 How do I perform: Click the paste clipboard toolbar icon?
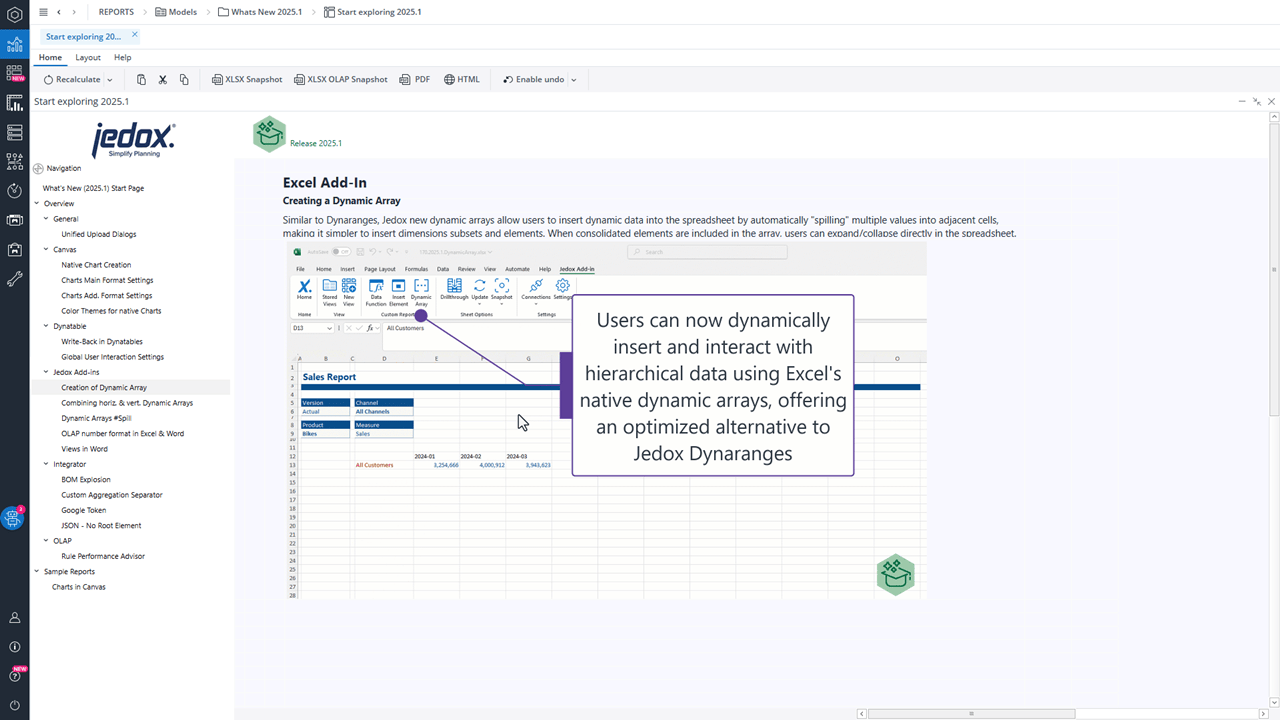click(x=141, y=79)
